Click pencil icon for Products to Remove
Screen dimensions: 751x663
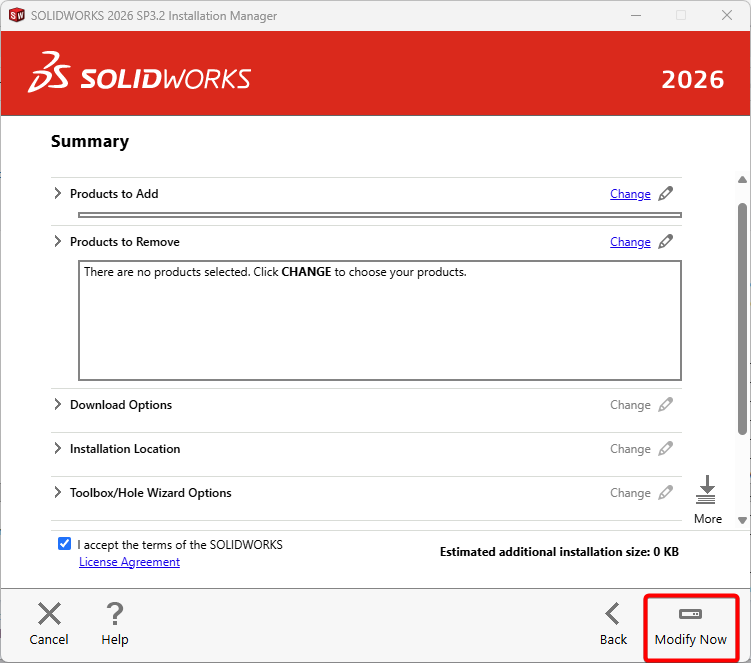[665, 242]
